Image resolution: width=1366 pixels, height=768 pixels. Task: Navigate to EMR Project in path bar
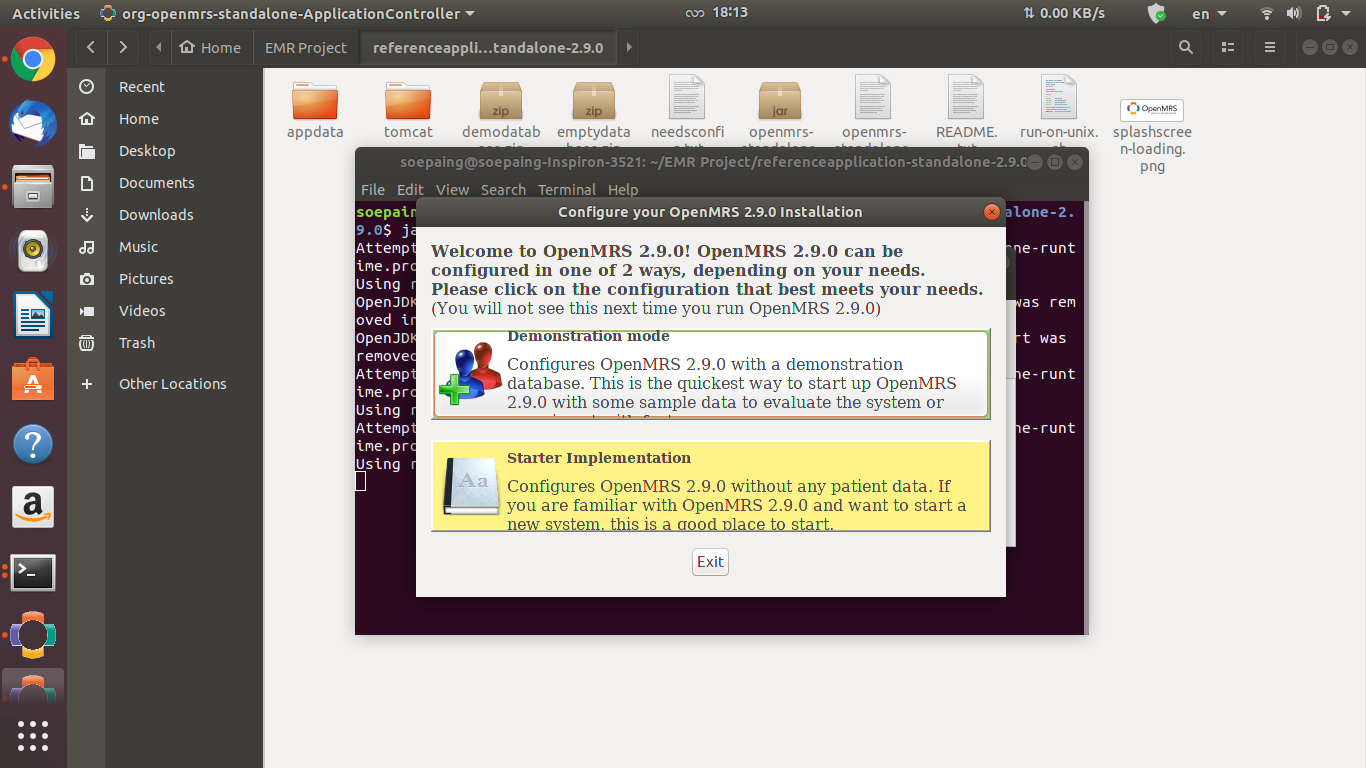pyautogui.click(x=306, y=47)
